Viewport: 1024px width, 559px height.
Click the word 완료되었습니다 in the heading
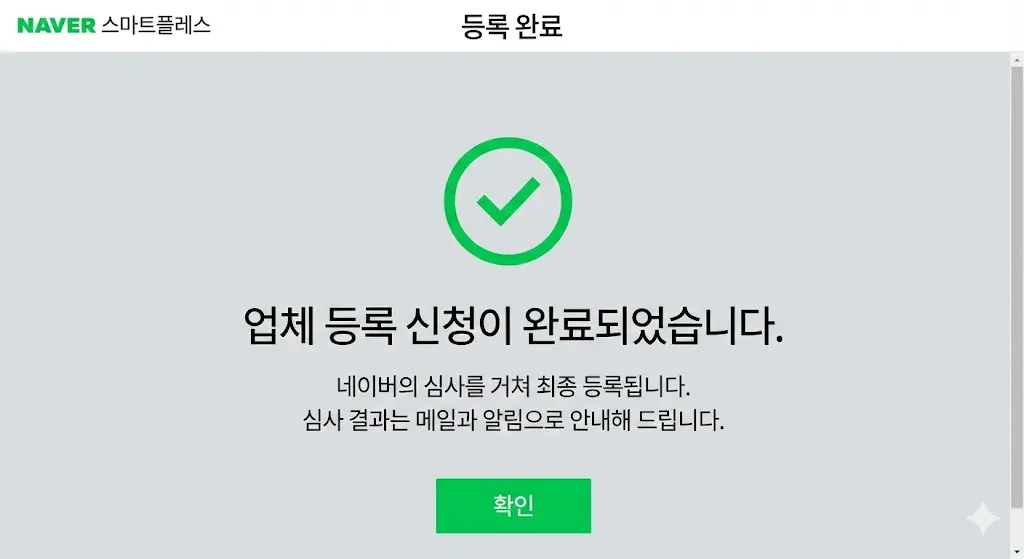click(653, 325)
